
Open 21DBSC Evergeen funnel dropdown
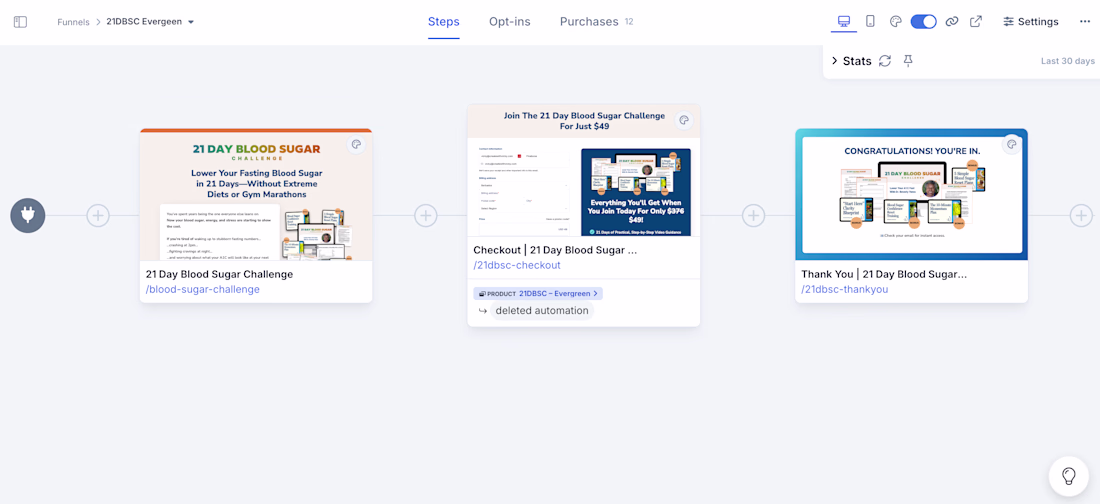pos(150,22)
